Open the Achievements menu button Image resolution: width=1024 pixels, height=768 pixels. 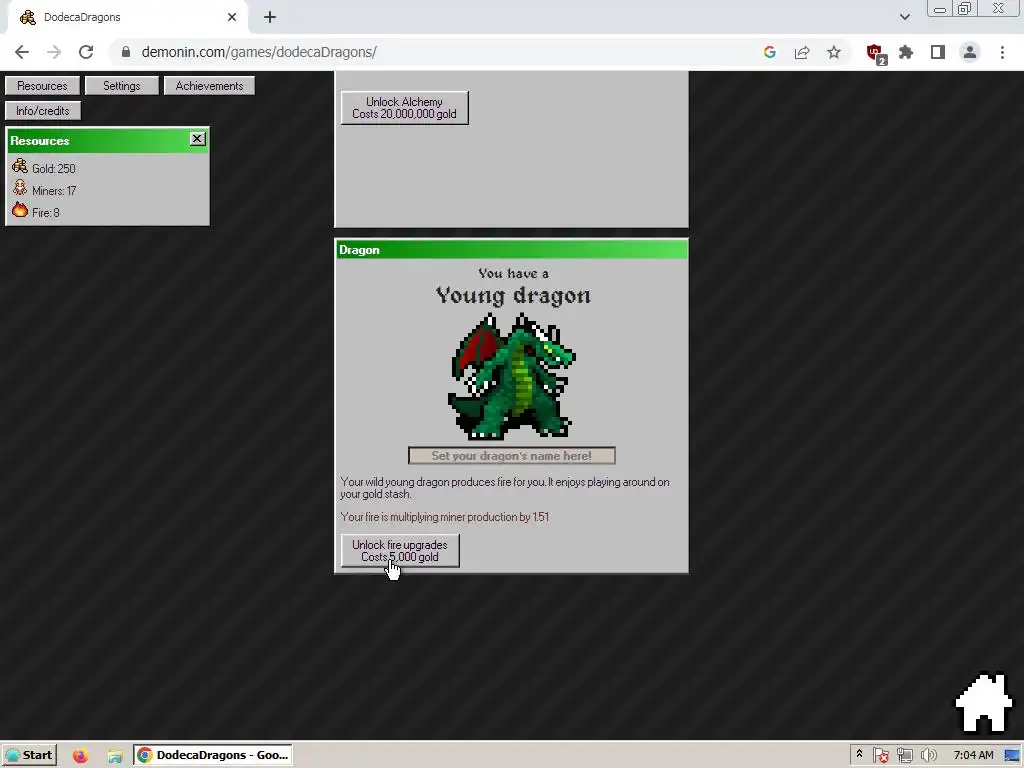click(x=209, y=86)
